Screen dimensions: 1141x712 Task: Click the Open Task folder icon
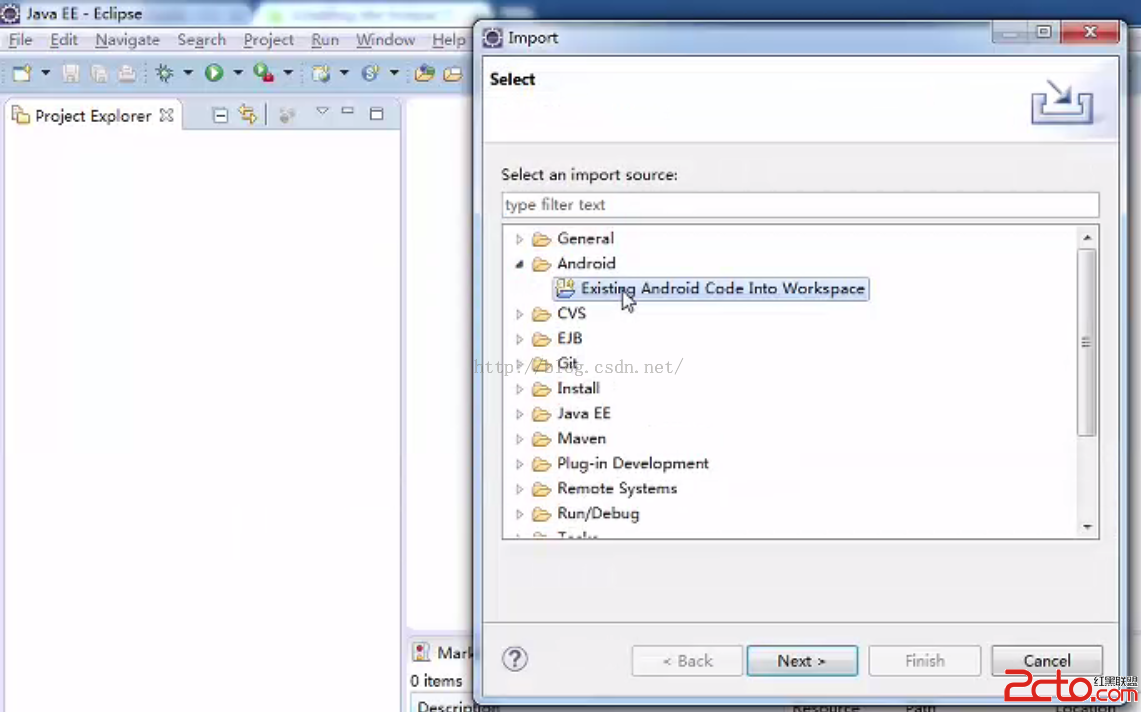(453, 73)
